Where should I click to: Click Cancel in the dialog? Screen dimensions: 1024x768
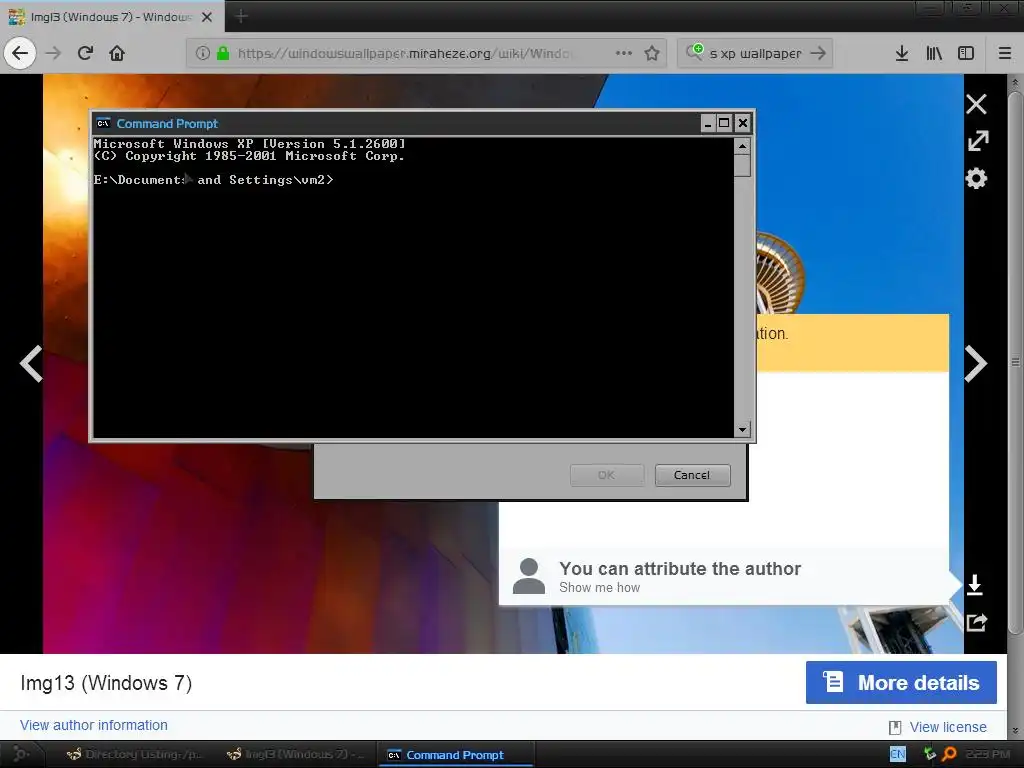tap(692, 475)
